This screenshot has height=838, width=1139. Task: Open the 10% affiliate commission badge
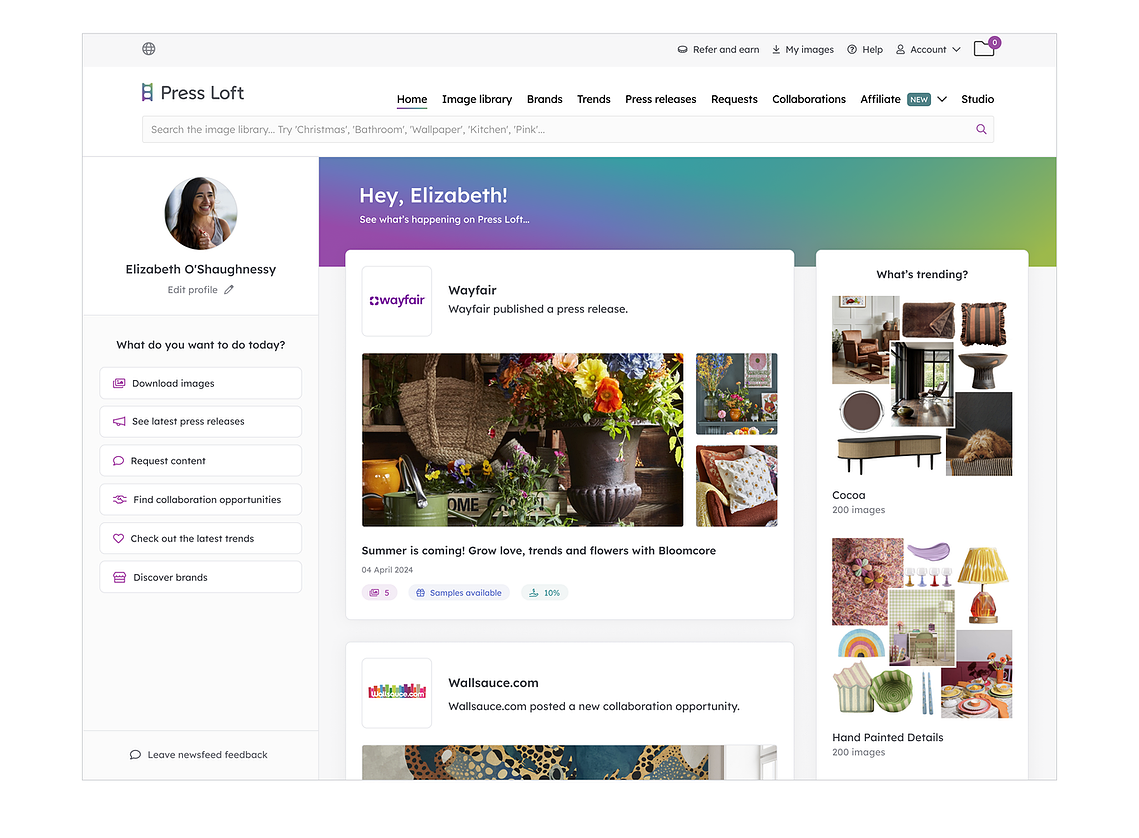click(545, 593)
